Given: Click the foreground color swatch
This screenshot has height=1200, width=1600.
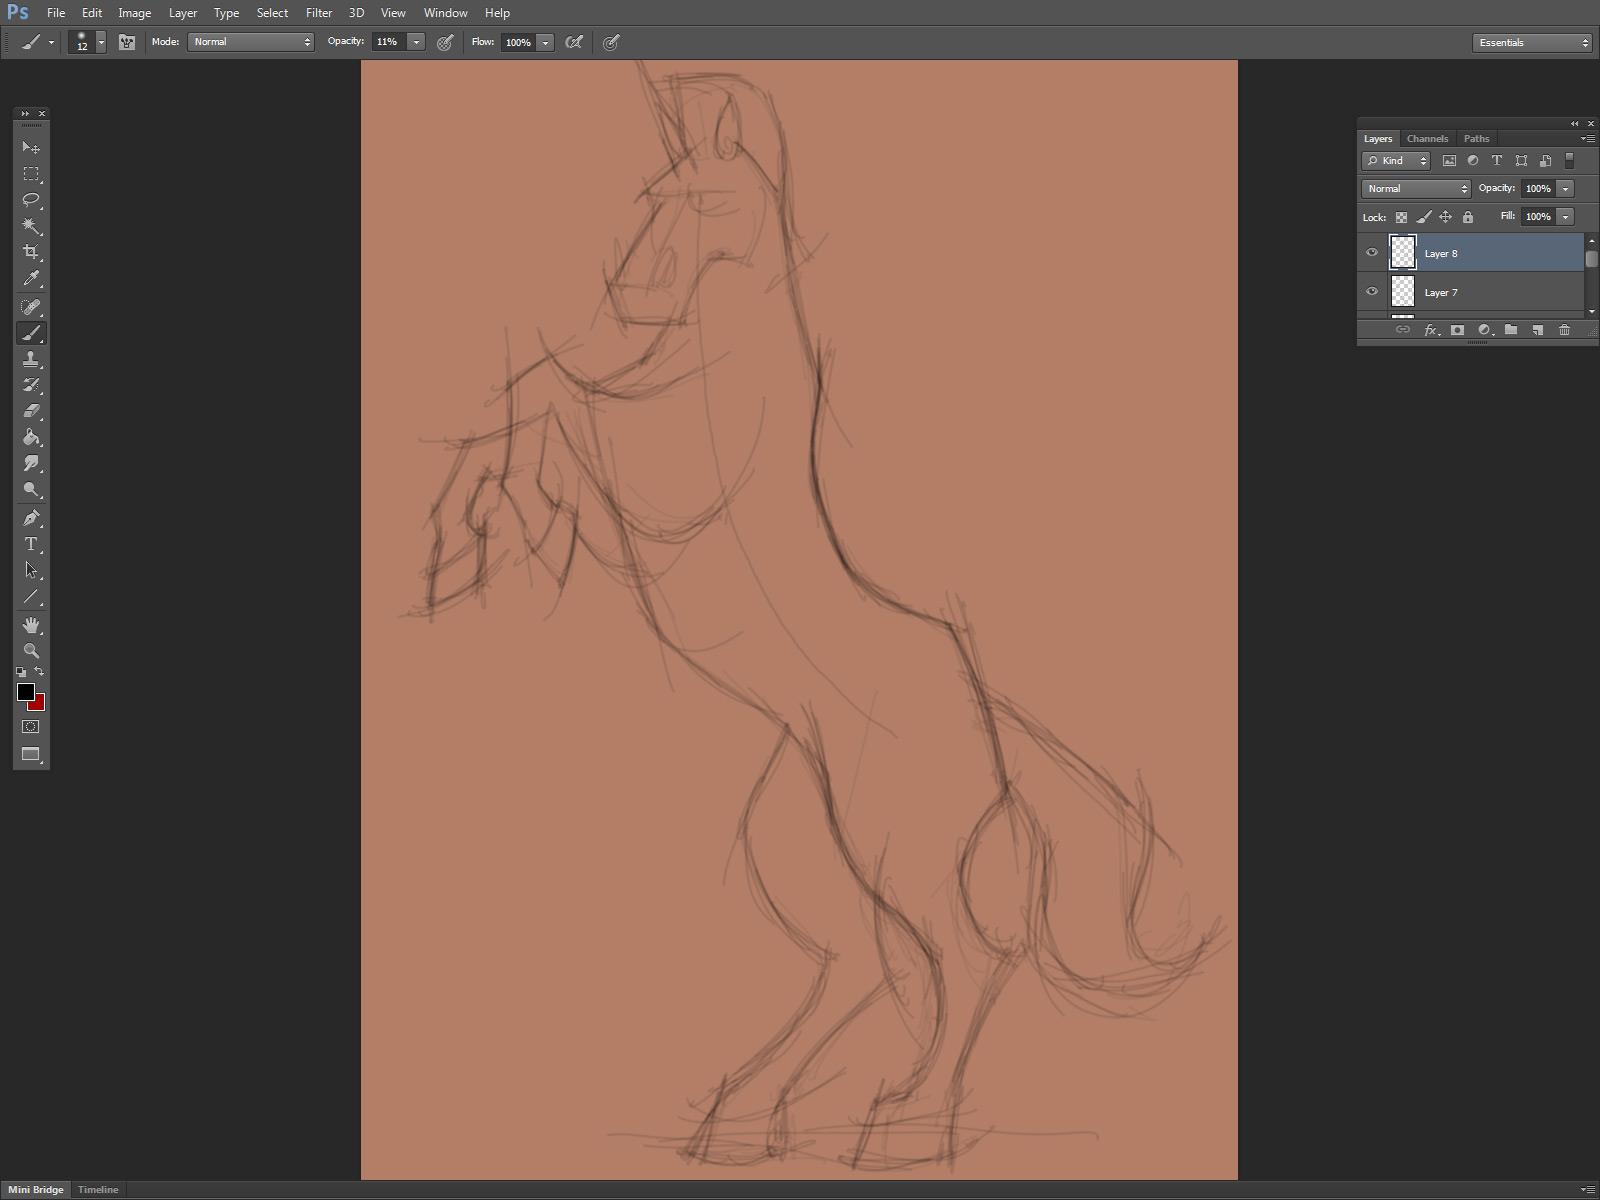Looking at the screenshot, I should coord(25,692).
